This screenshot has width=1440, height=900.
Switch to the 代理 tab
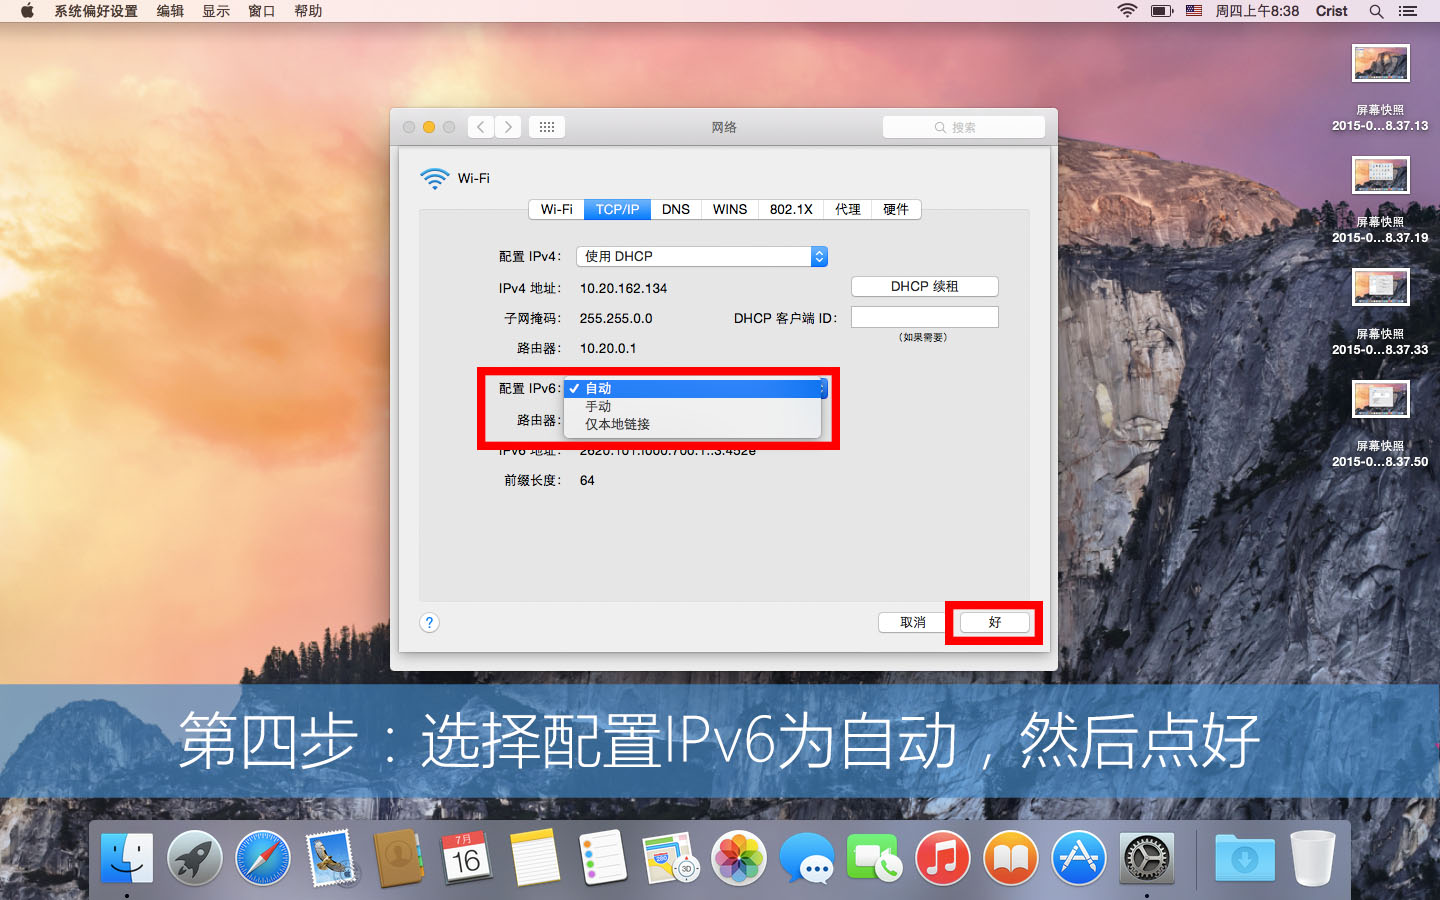coord(848,209)
